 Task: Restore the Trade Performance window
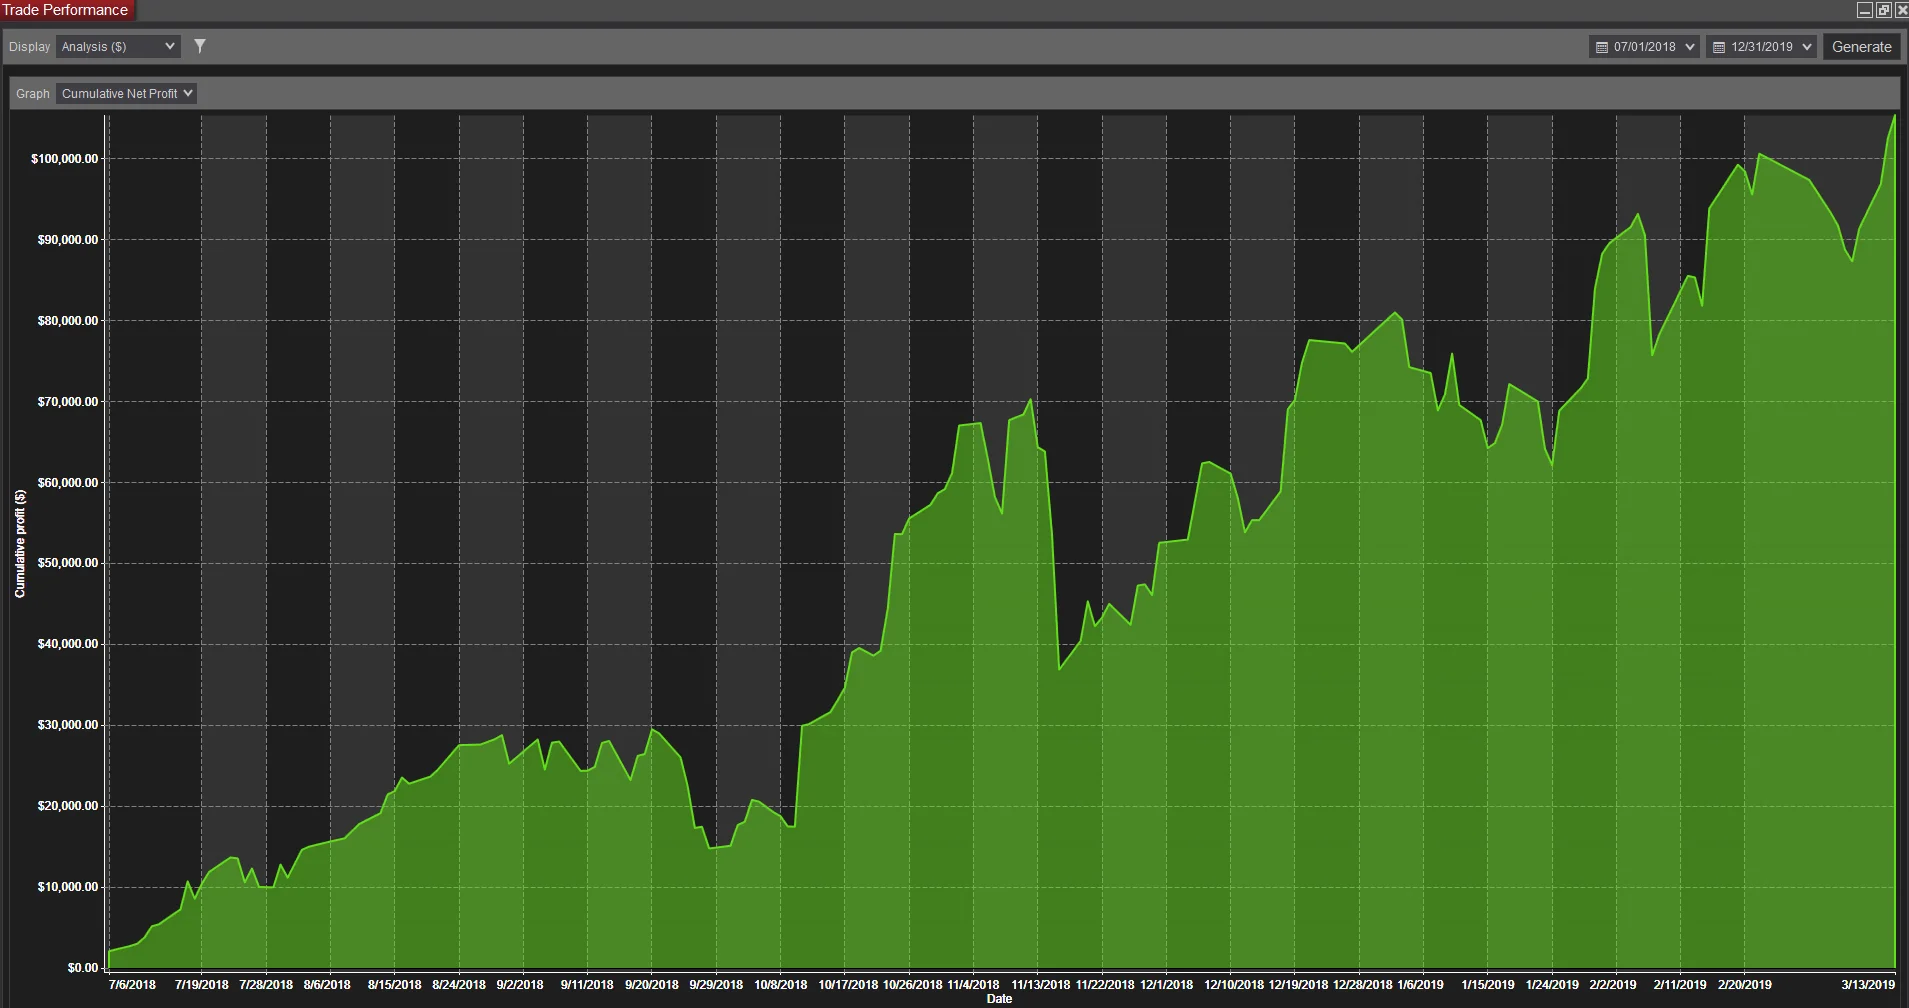coord(1883,10)
